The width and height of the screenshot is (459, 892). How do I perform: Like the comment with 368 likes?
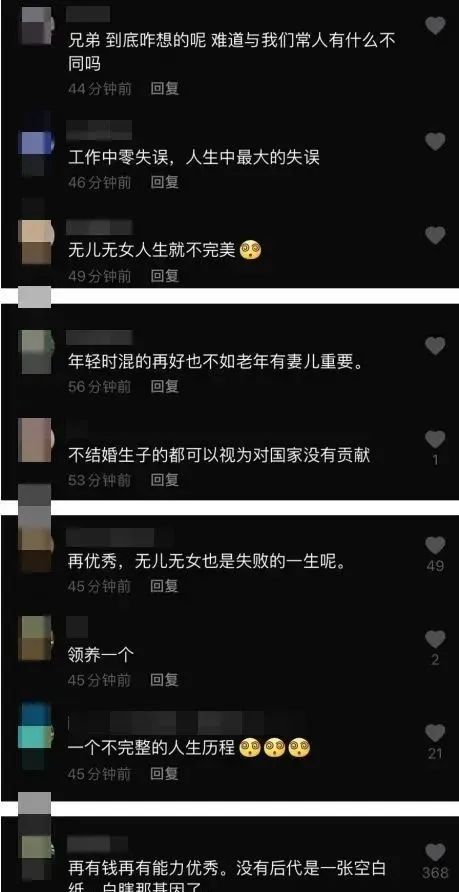(436, 852)
